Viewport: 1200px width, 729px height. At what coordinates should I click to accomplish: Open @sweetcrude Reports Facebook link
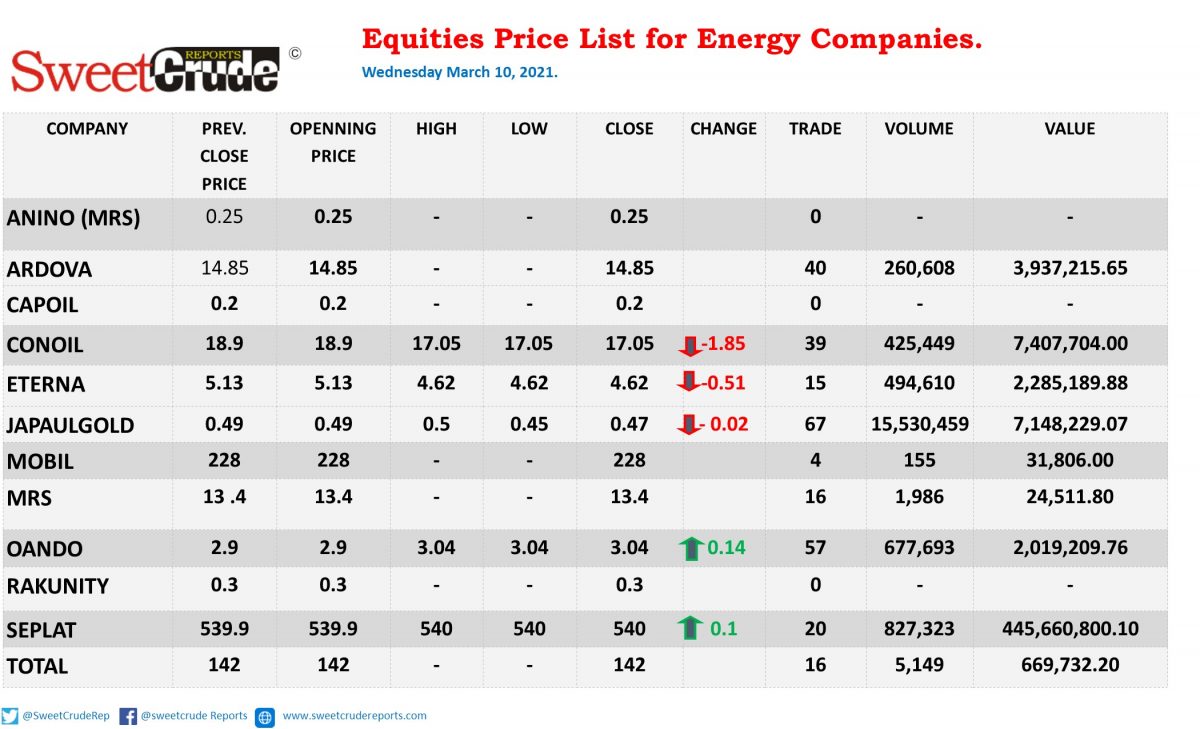point(193,716)
